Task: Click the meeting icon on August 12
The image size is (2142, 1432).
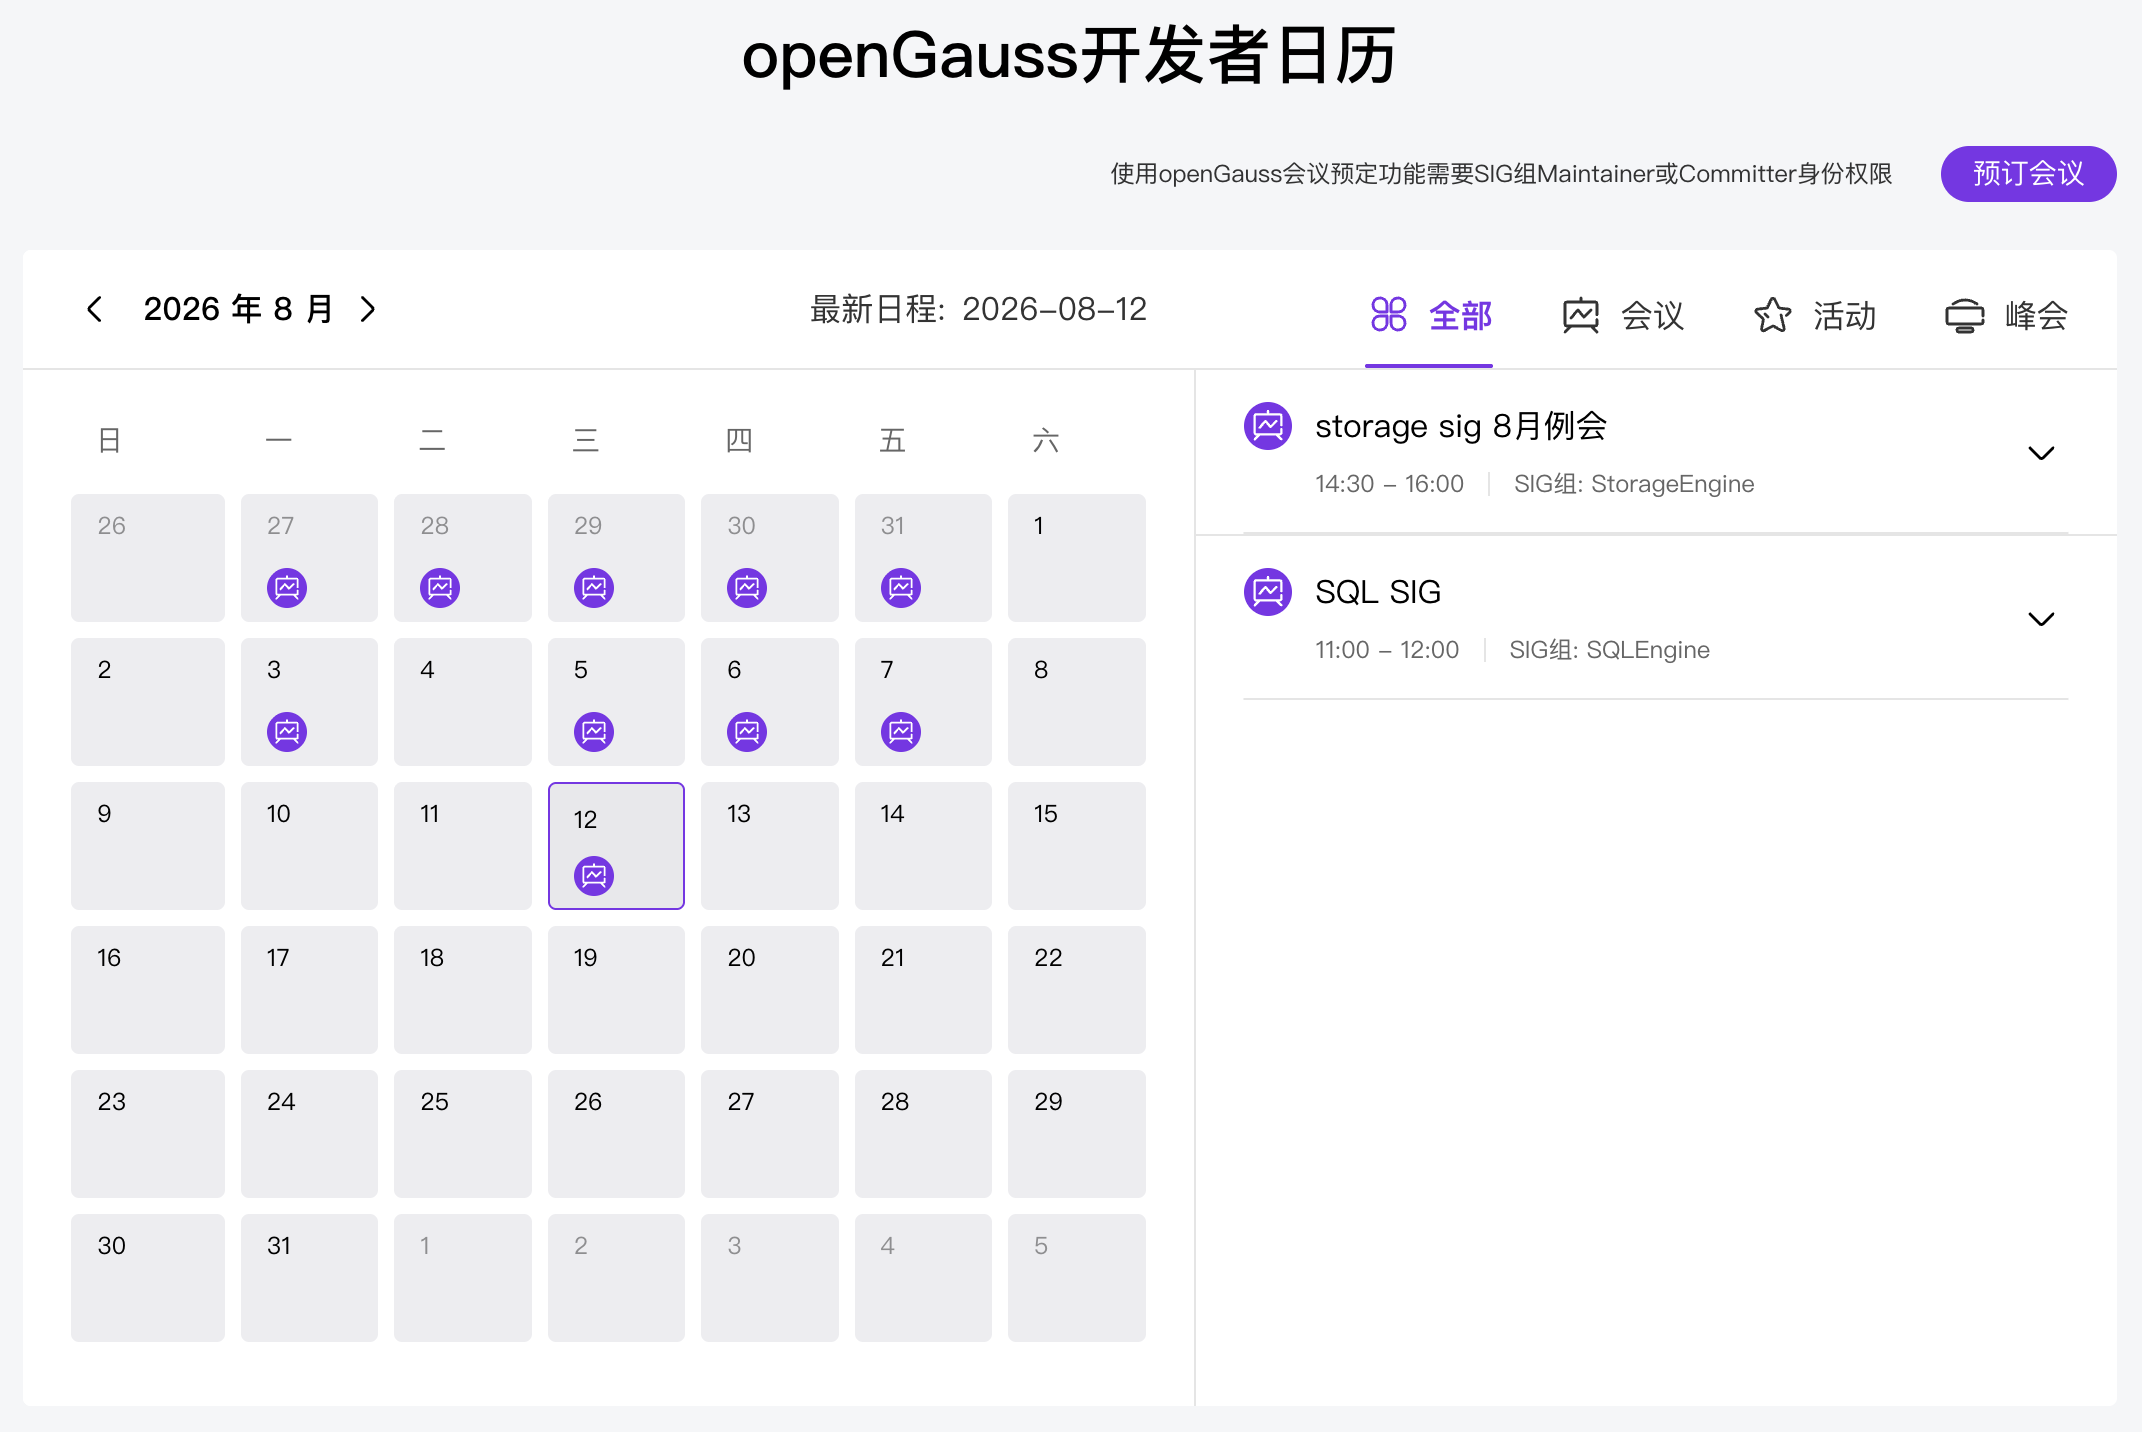Action: point(594,875)
